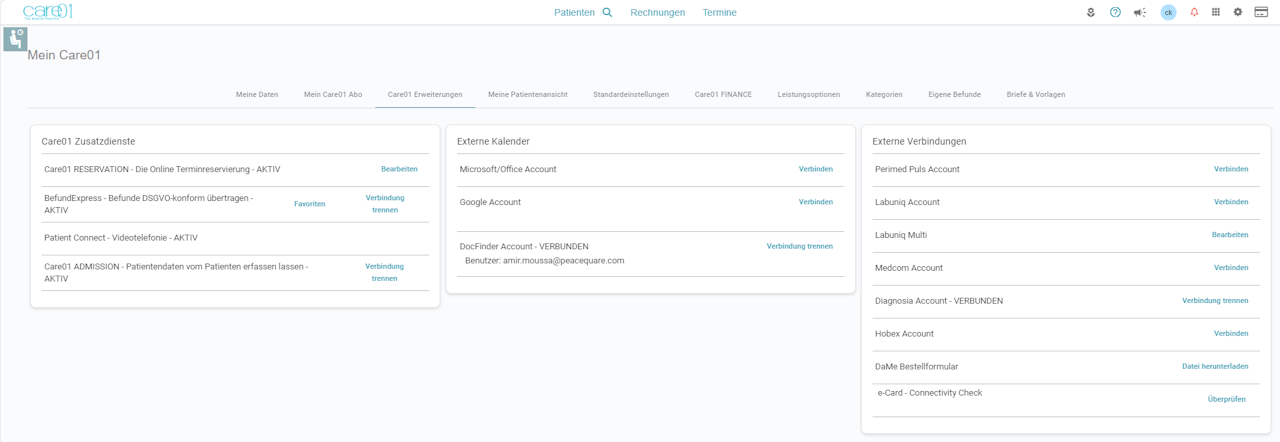Click Bearbeiten for Labuniq Multi
The height and width of the screenshot is (442, 1280).
(1230, 235)
